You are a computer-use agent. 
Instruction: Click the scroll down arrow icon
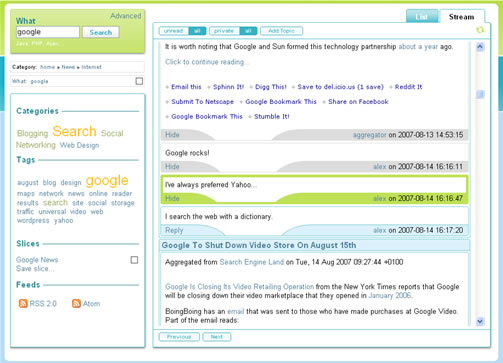[480, 322]
